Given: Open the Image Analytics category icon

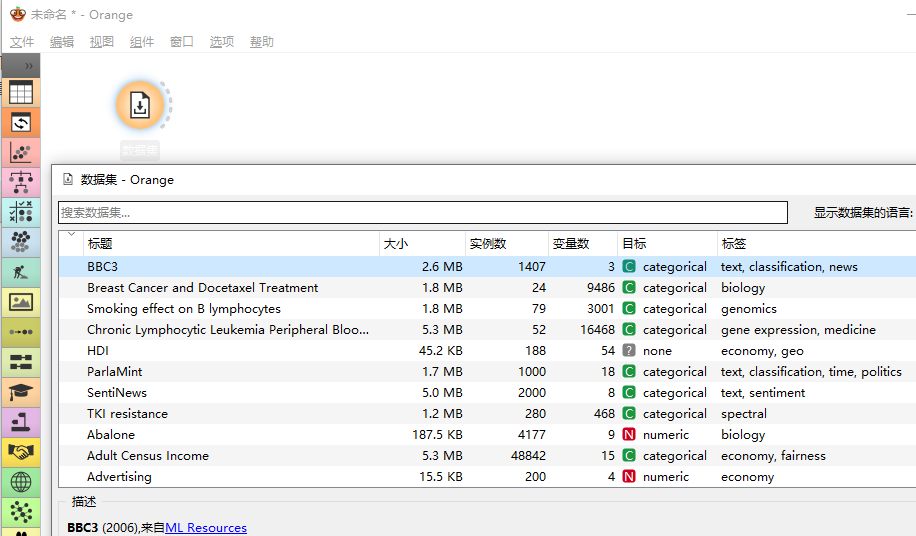Looking at the screenshot, I should [x=21, y=302].
